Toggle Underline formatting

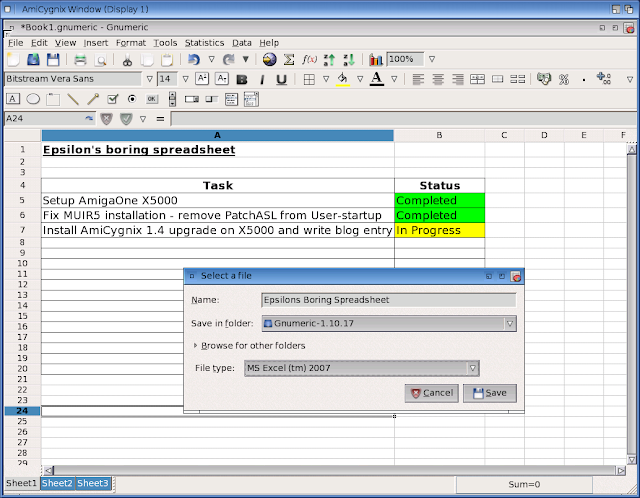coord(281,79)
